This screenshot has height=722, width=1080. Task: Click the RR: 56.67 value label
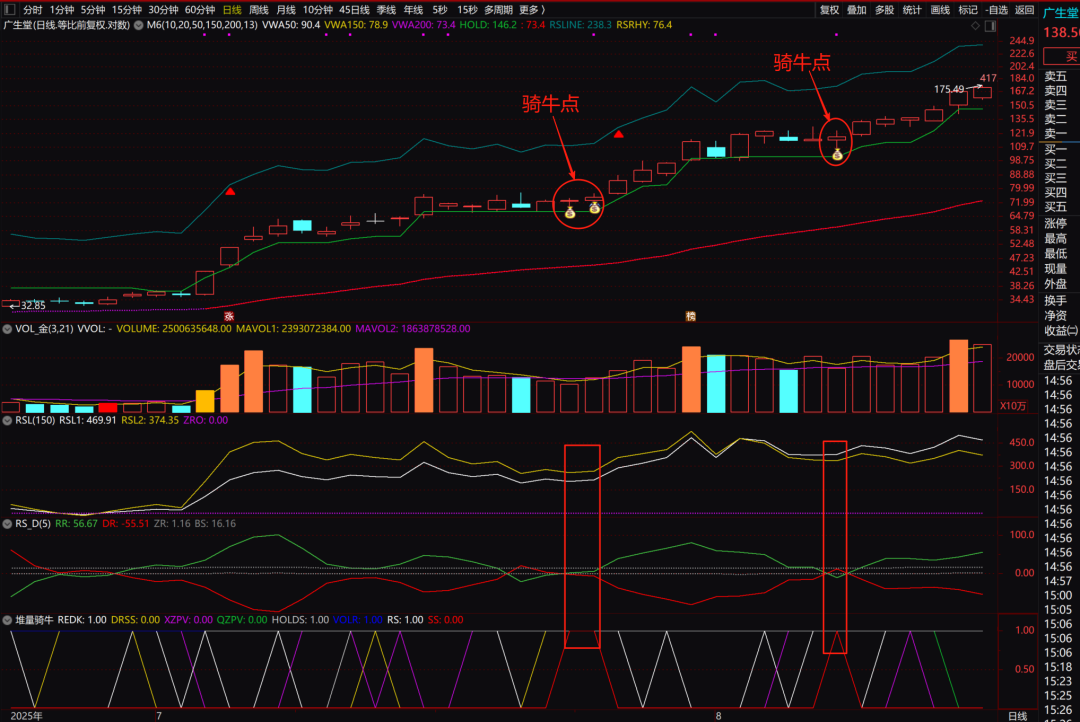pyautogui.click(x=76, y=524)
